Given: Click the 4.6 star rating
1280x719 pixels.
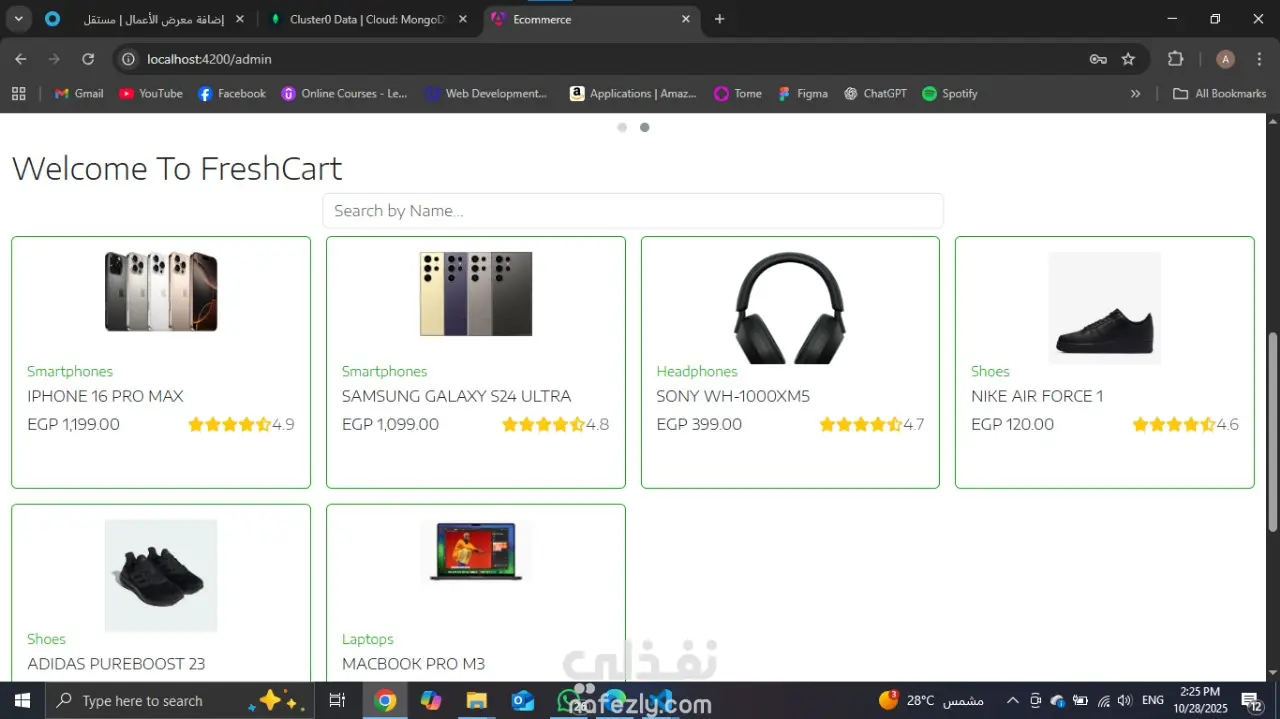Looking at the screenshot, I should [x=1185, y=424].
